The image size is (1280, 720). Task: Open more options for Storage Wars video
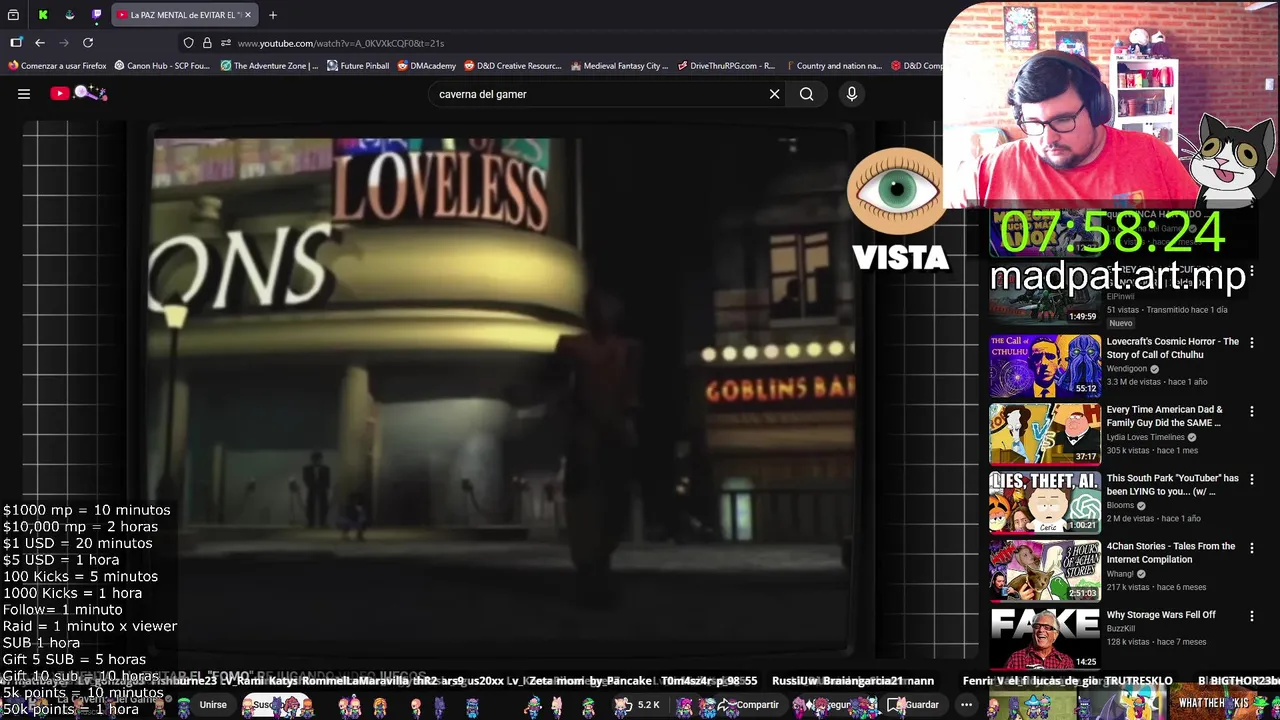pos(1251,616)
